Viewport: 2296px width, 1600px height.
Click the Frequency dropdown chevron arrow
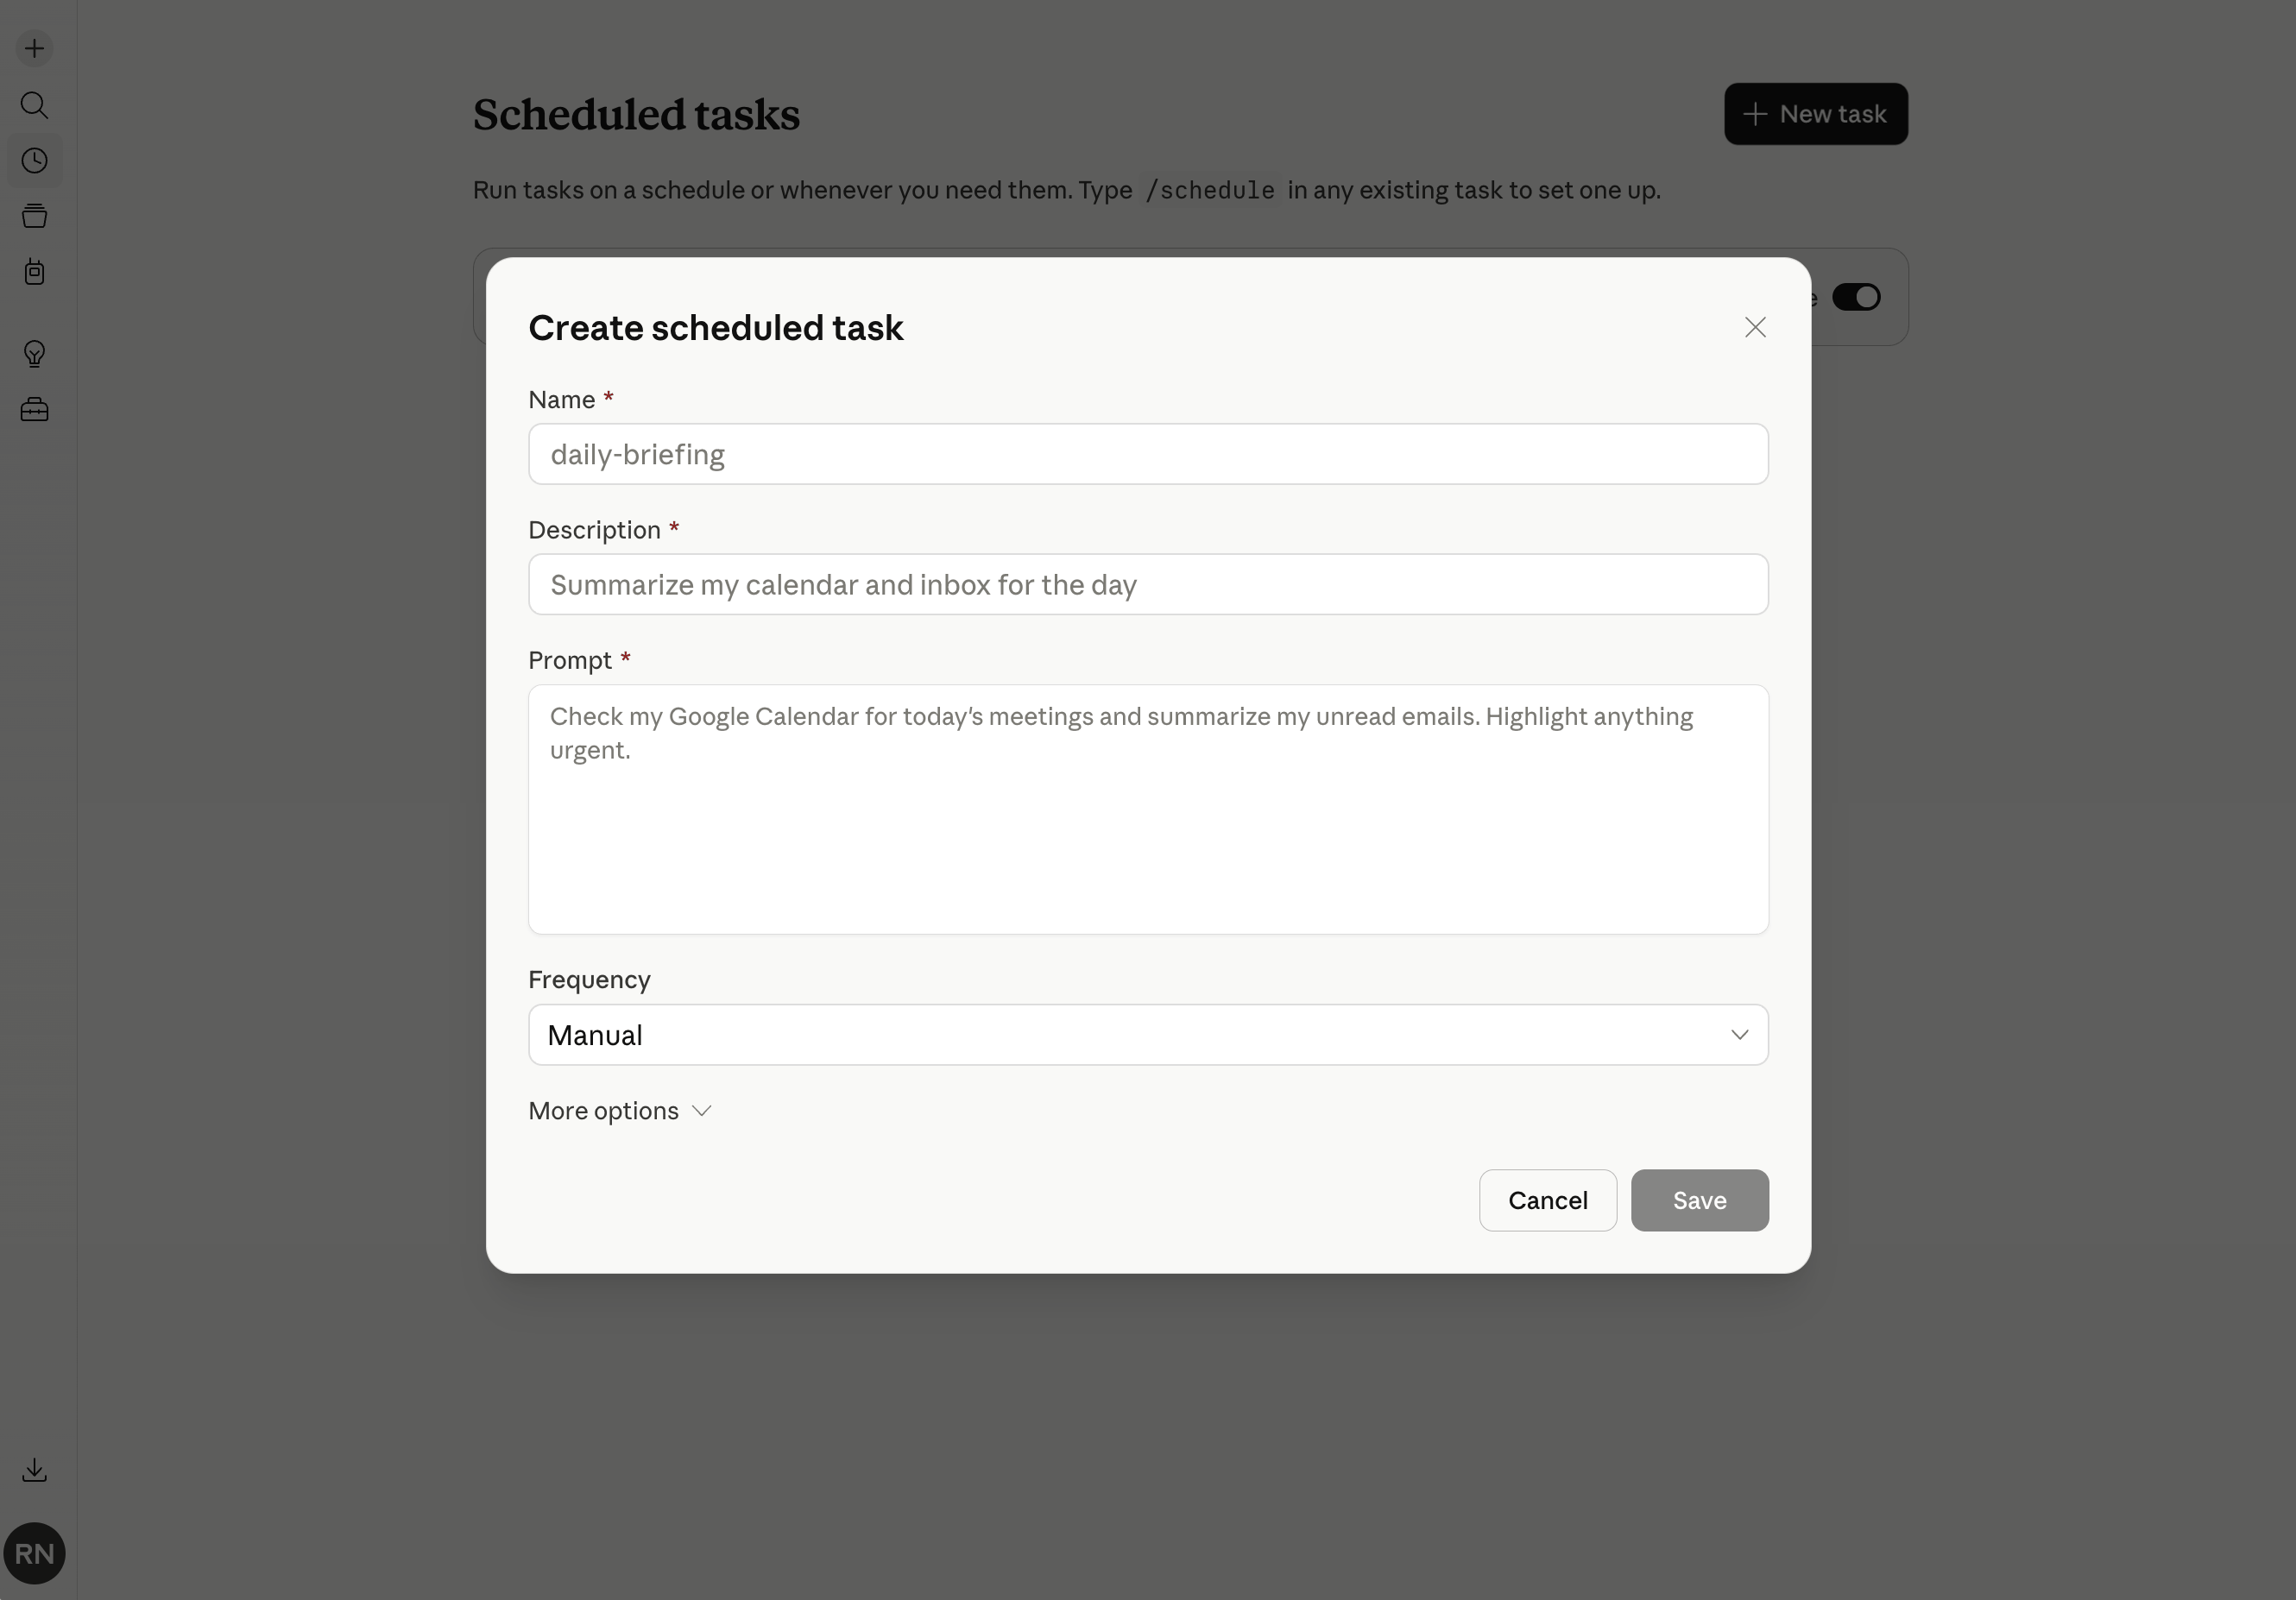tap(1740, 1035)
